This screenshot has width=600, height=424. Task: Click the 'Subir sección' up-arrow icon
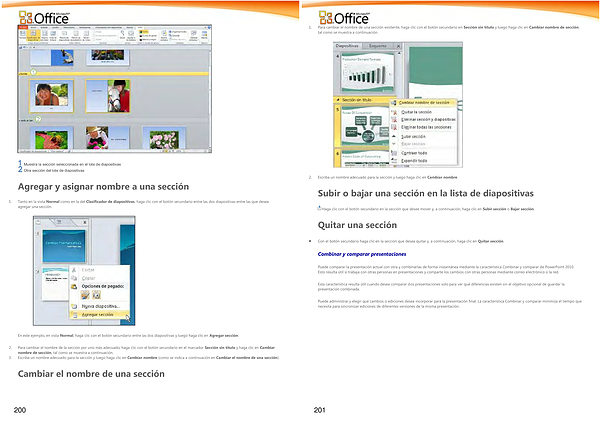(392, 136)
